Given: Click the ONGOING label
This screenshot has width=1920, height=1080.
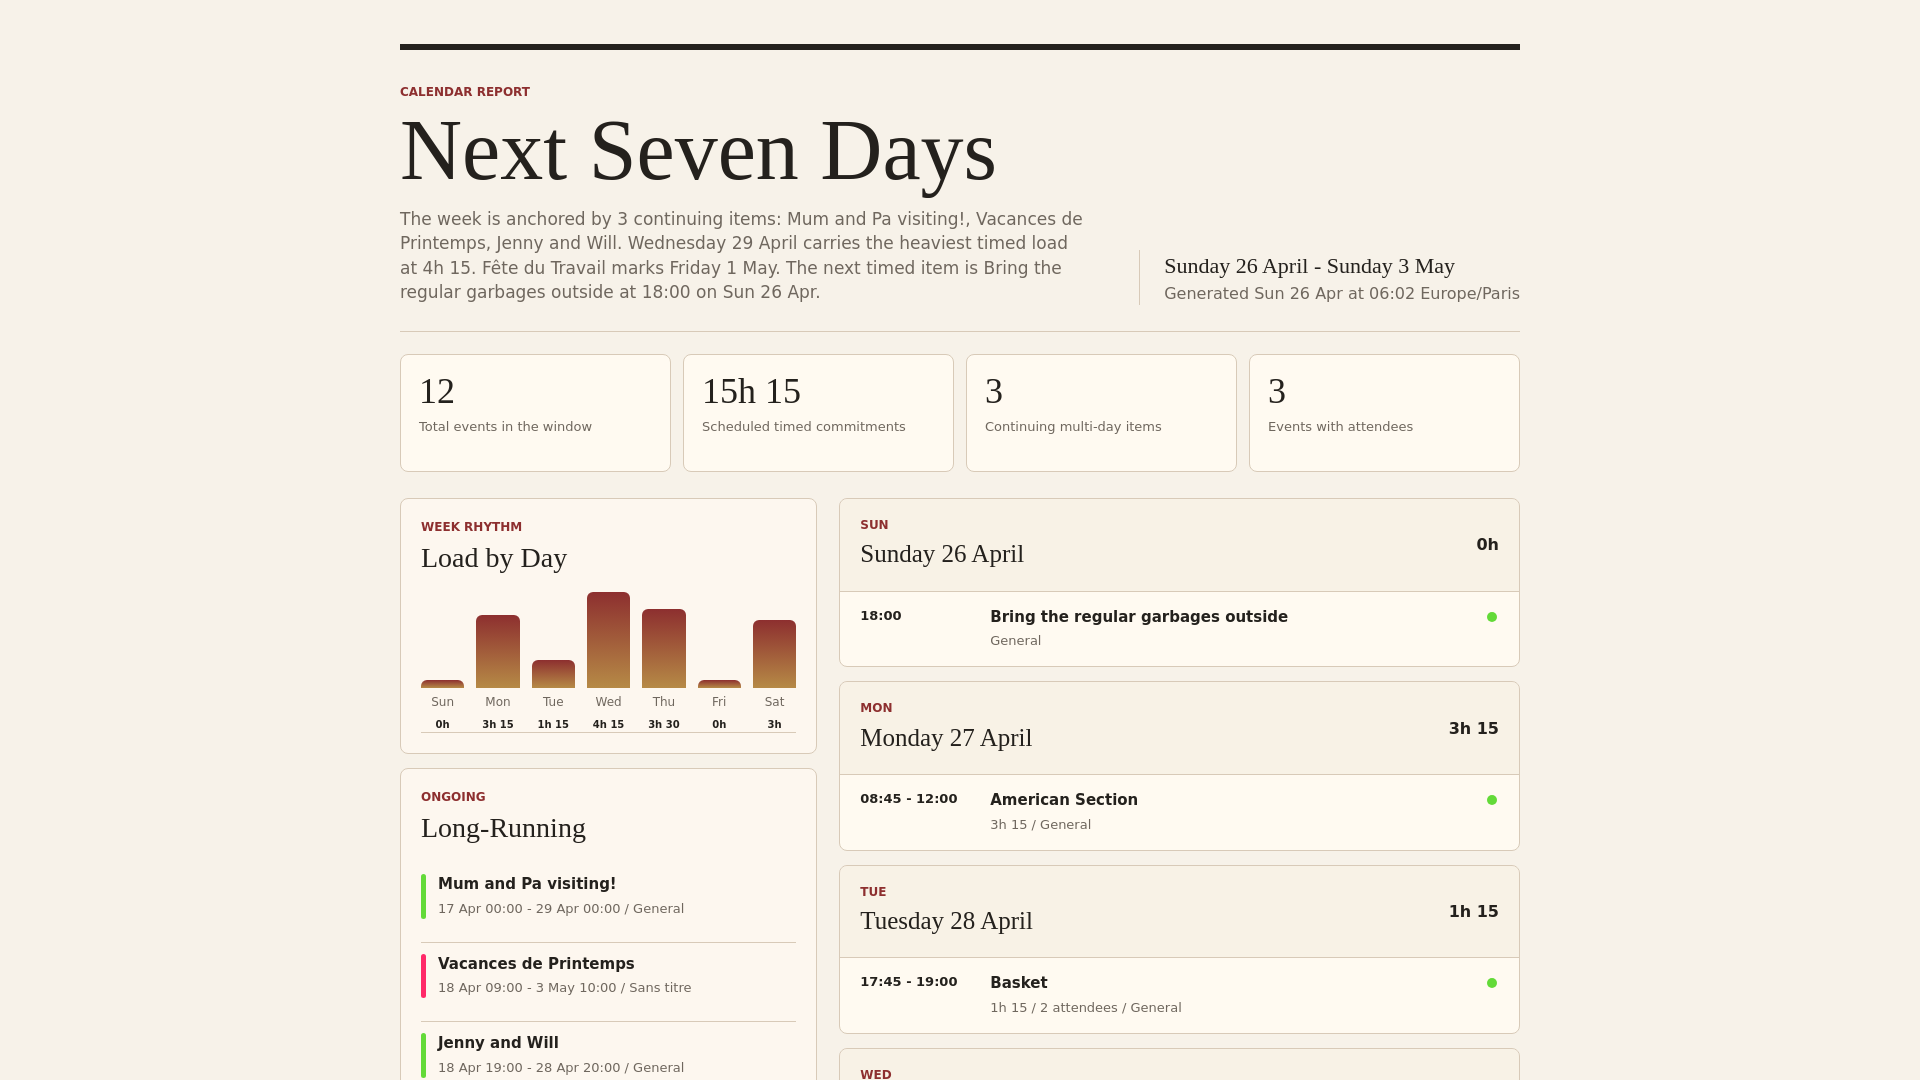Looking at the screenshot, I should 453,797.
